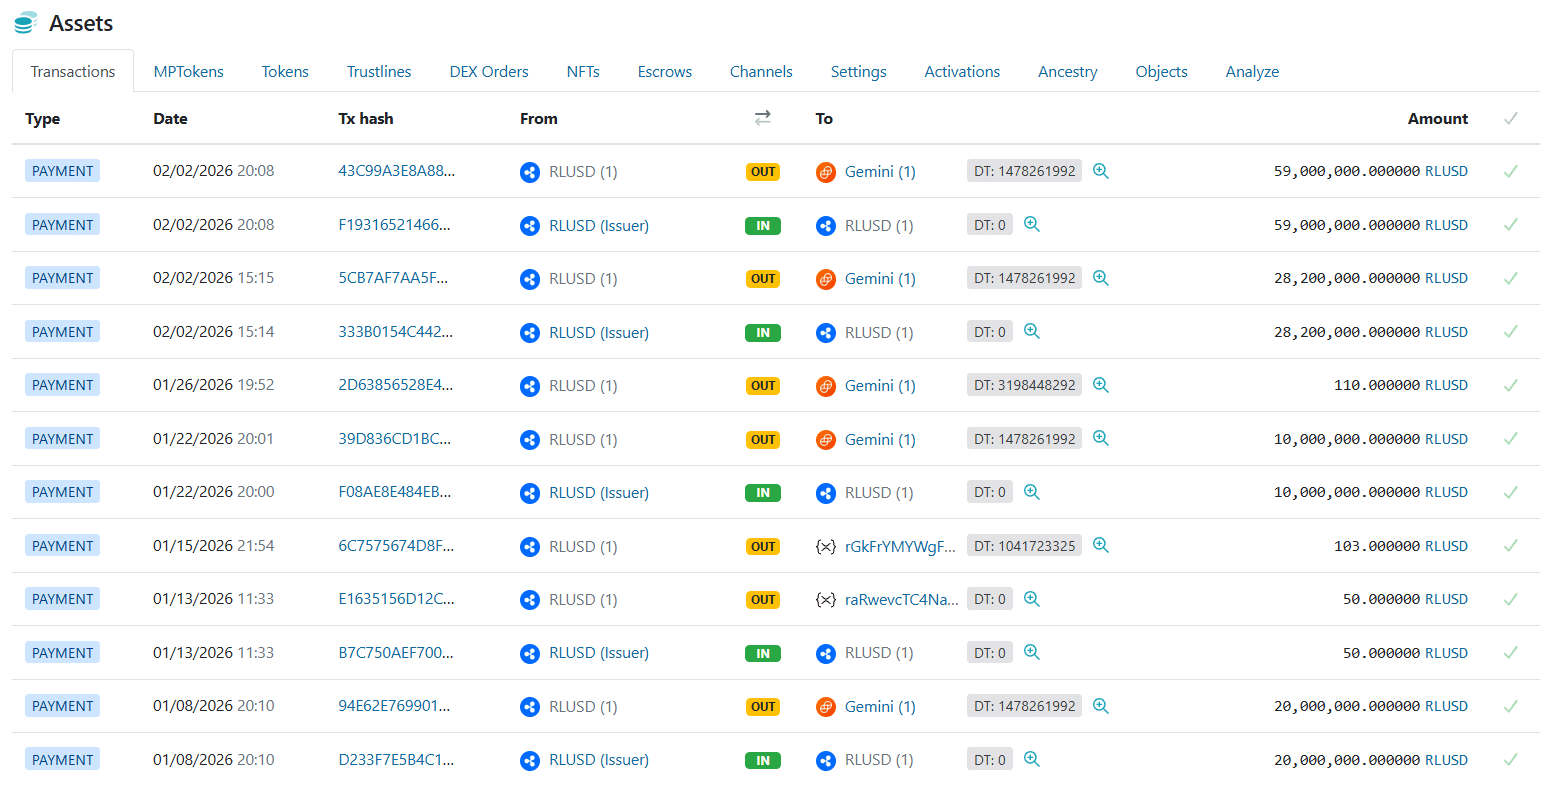Open the raRwevcTC4Na destination address link

[x=901, y=600]
